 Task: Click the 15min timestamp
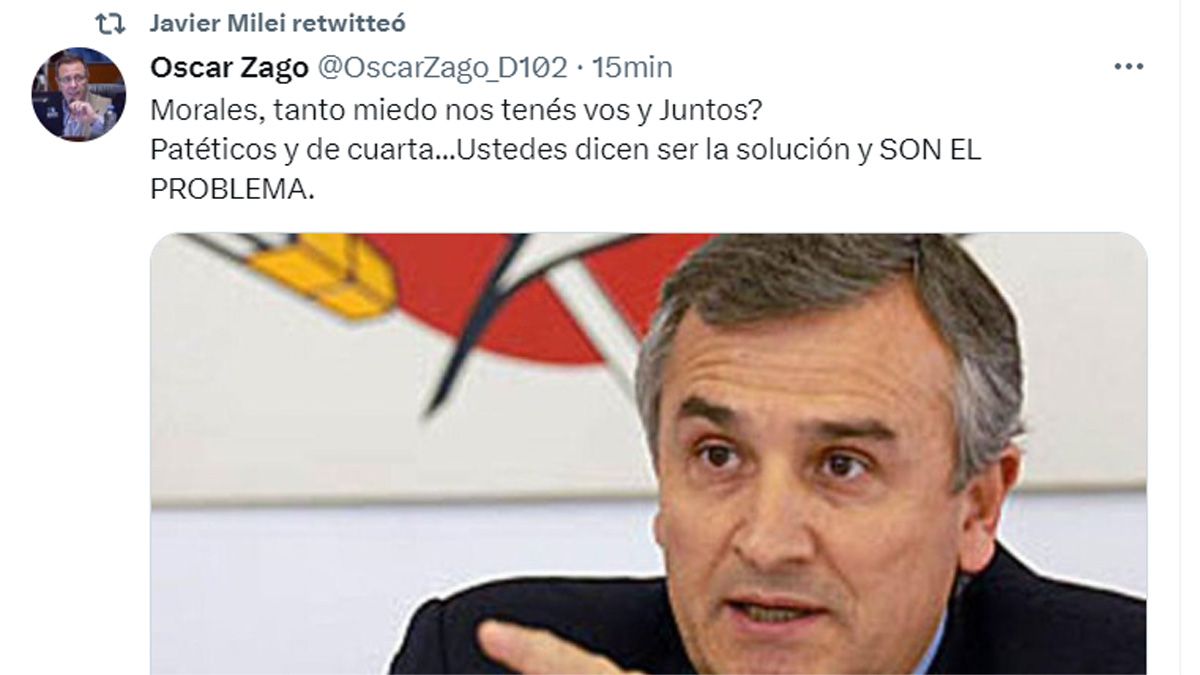[632, 67]
